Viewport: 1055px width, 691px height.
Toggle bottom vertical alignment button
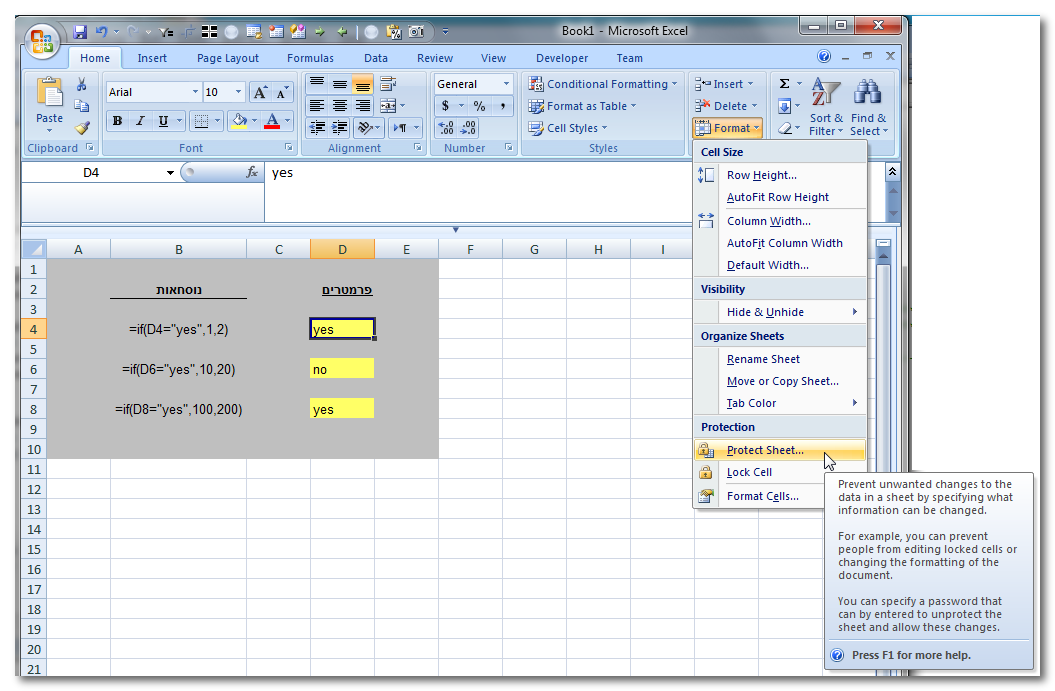click(362, 84)
